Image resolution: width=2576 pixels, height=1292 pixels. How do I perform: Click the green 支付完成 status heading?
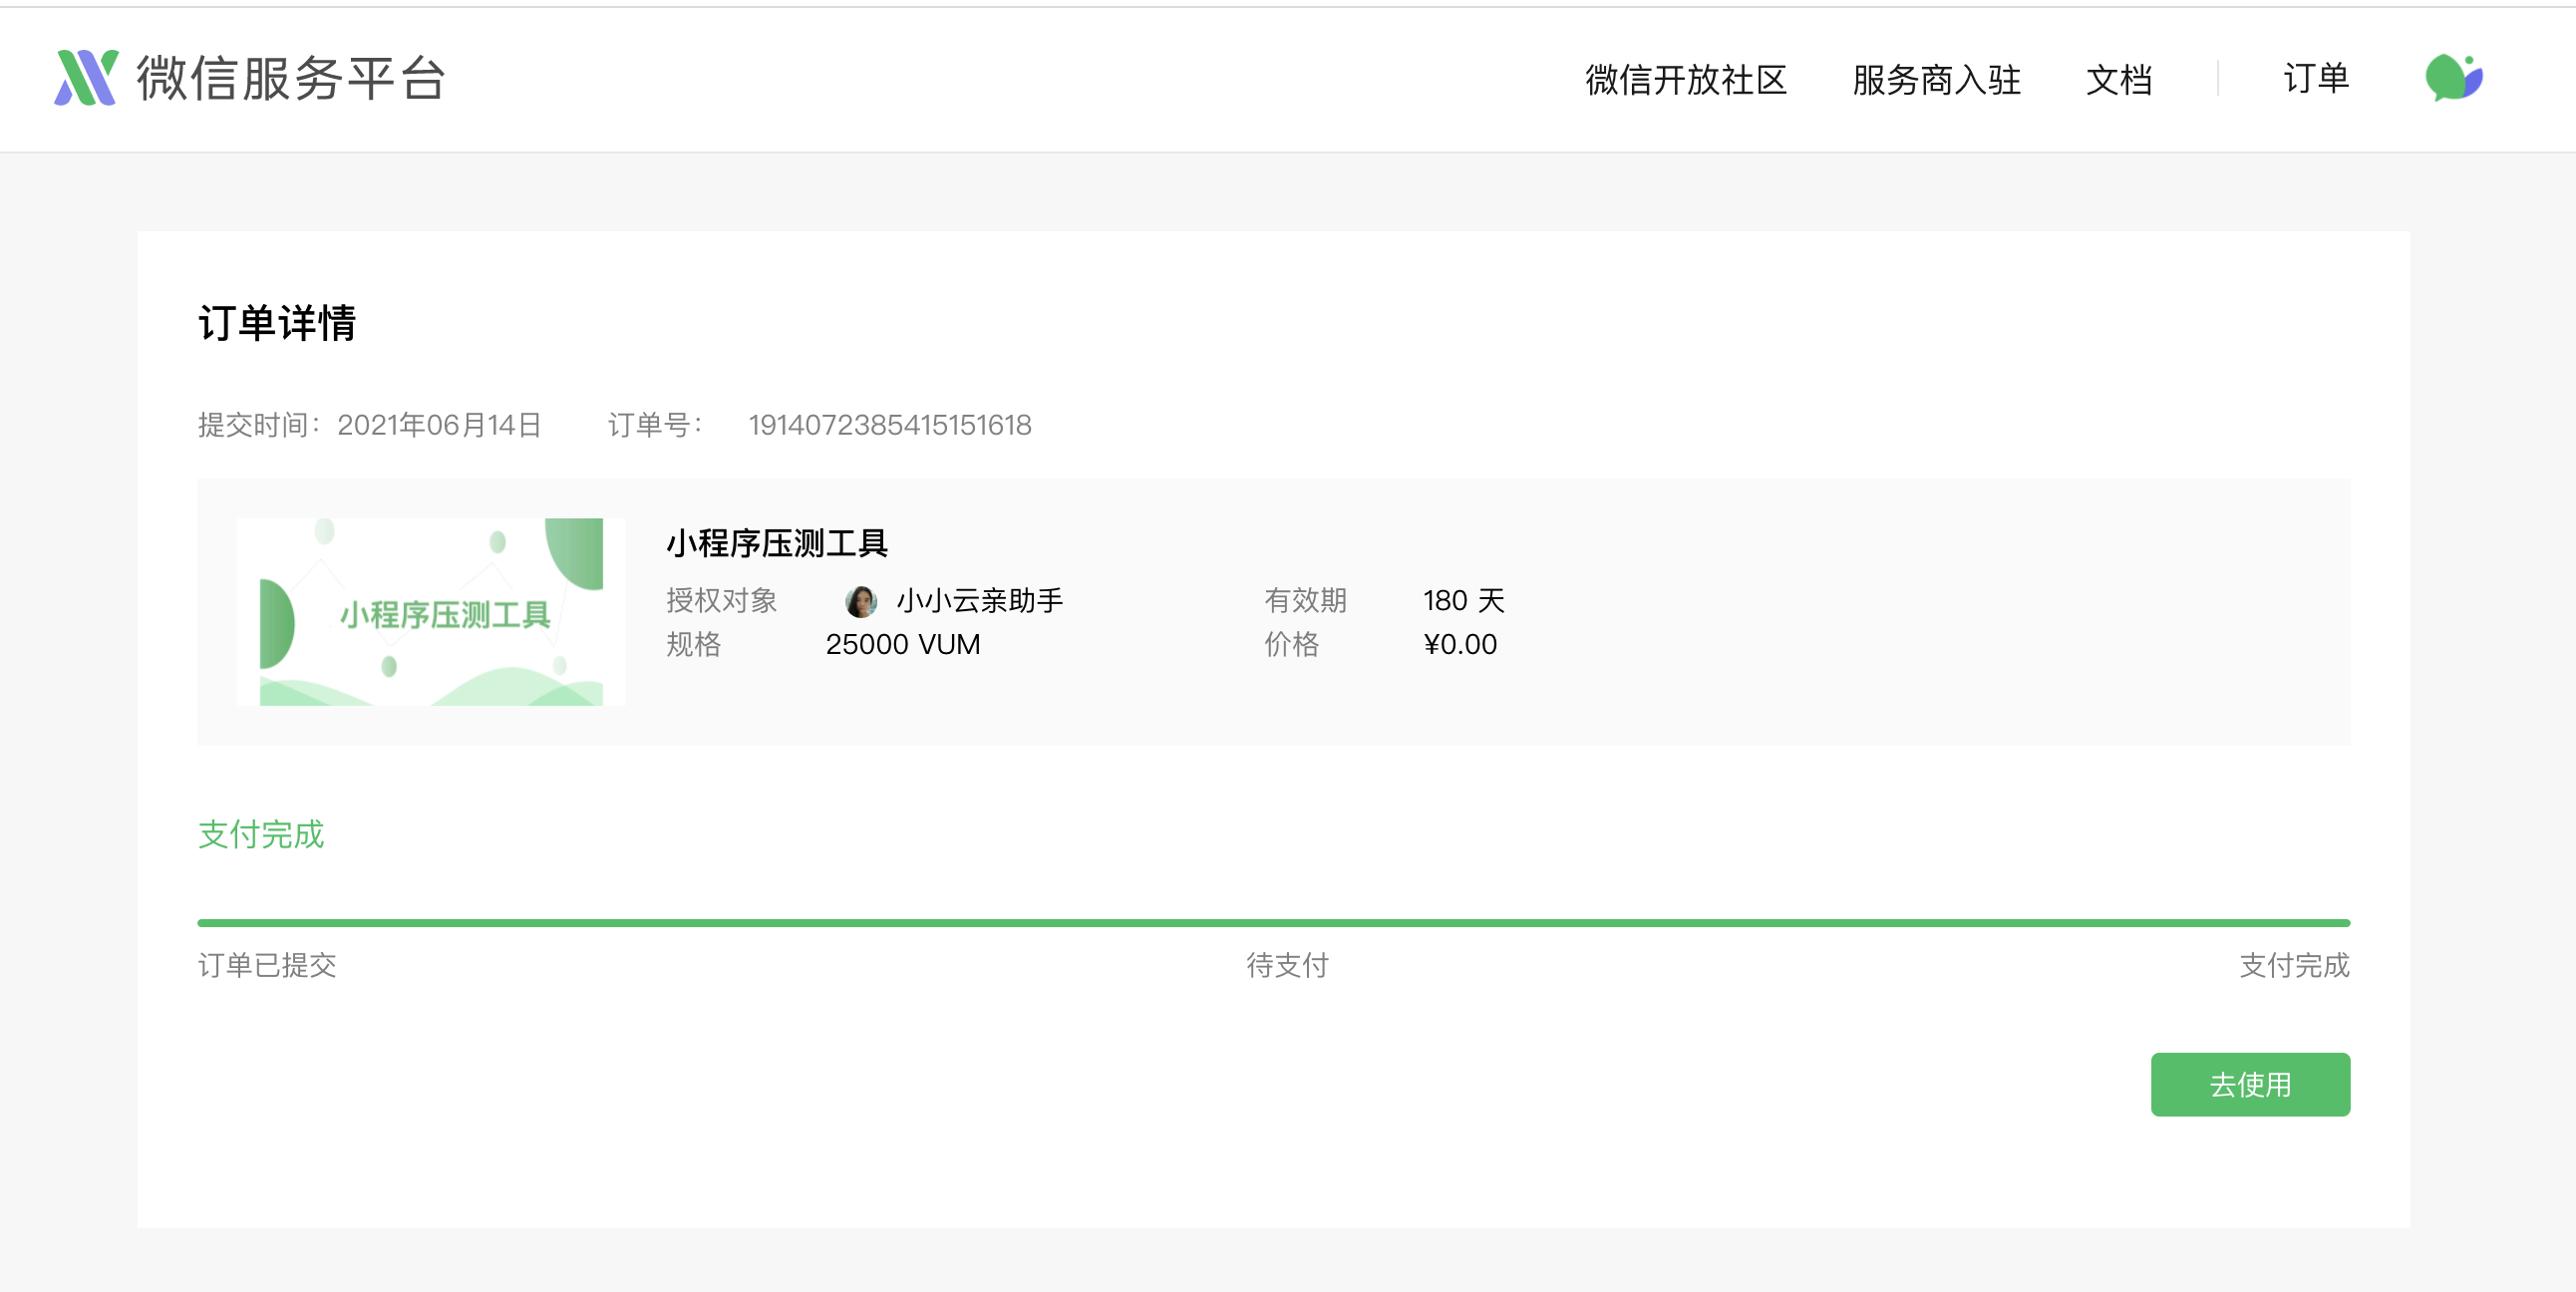[261, 834]
